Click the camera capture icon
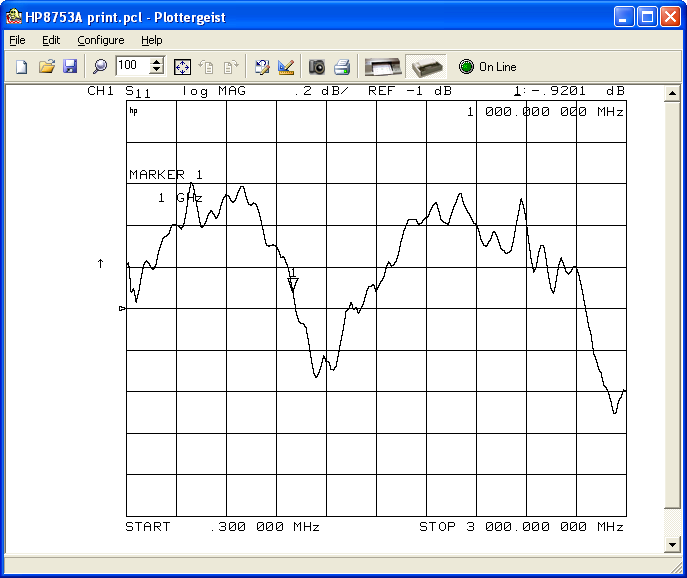Viewport: 687px width, 578px height. point(317,67)
